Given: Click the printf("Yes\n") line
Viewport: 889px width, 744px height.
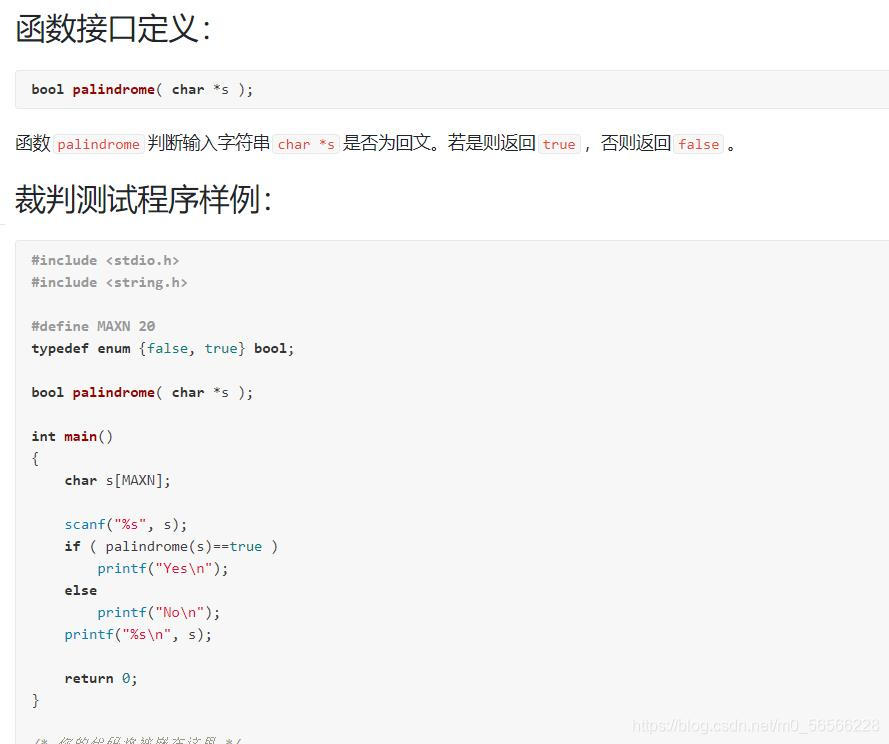Looking at the screenshot, I should coord(163,568).
